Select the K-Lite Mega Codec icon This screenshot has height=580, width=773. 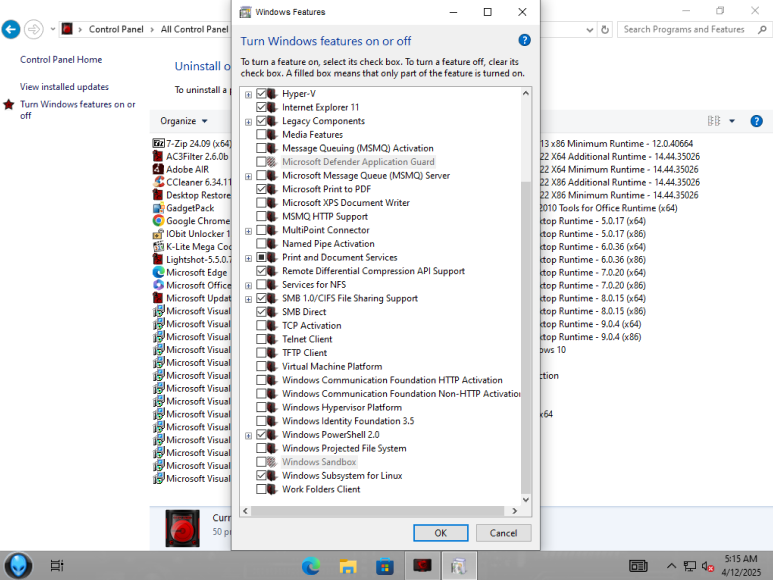click(x=158, y=246)
